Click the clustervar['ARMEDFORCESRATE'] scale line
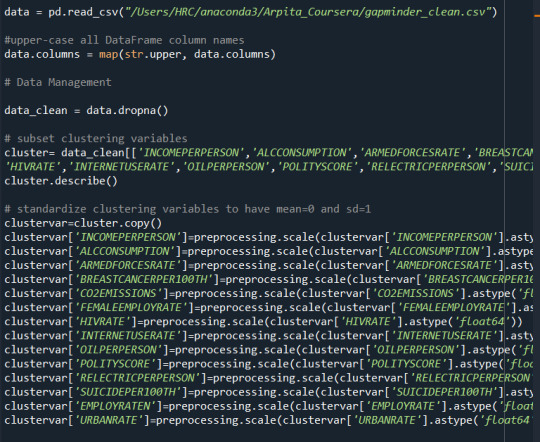Screen dimensions: 540x442 [x=269, y=265]
